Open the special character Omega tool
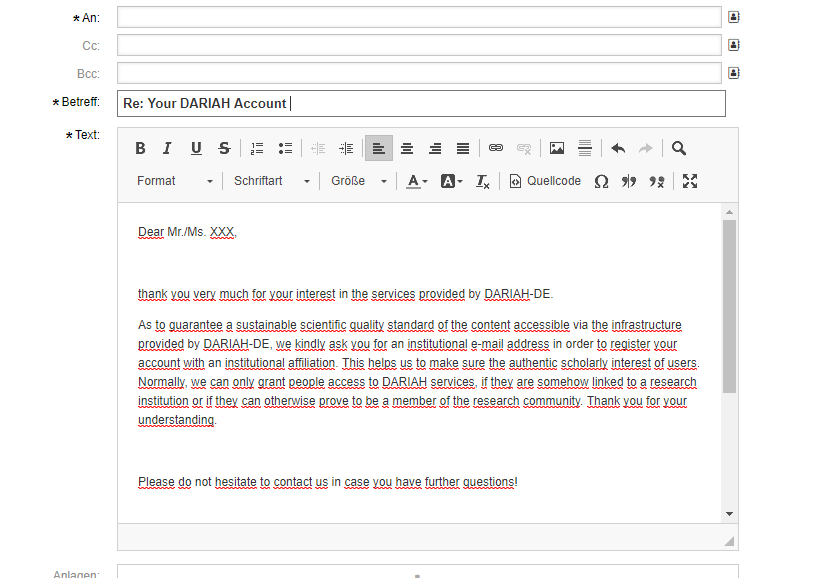833x578 pixels. (x=601, y=181)
